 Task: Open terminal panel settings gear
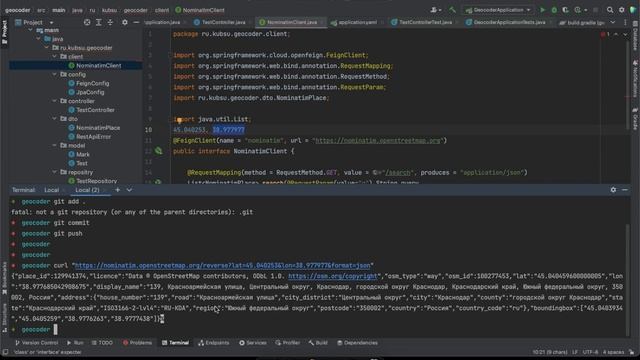tap(613, 190)
